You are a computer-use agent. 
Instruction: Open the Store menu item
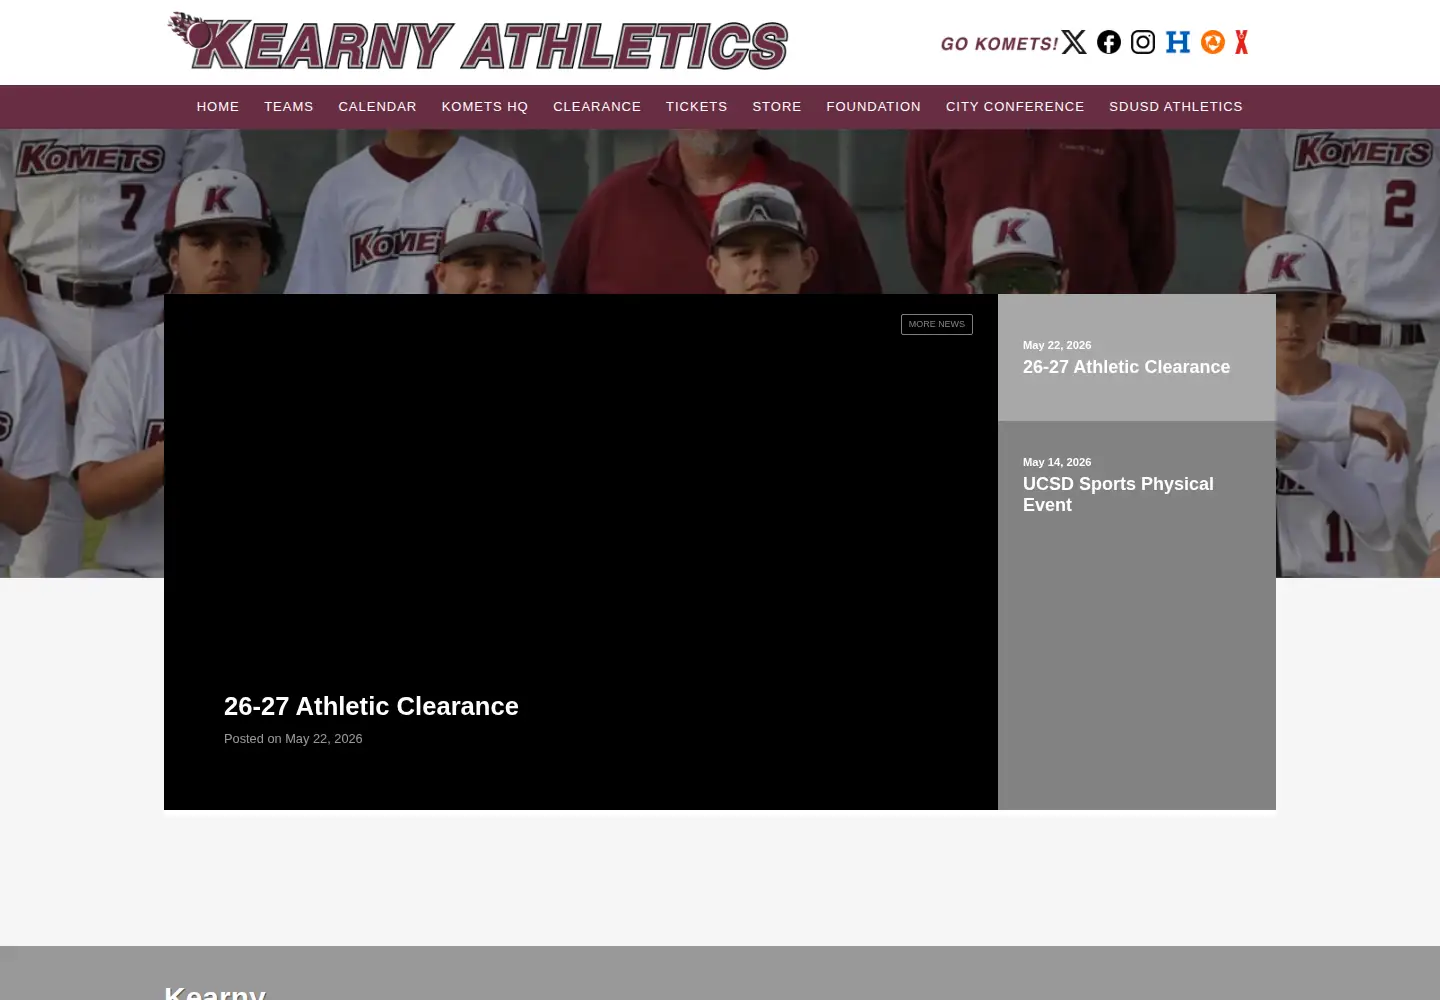point(777,107)
